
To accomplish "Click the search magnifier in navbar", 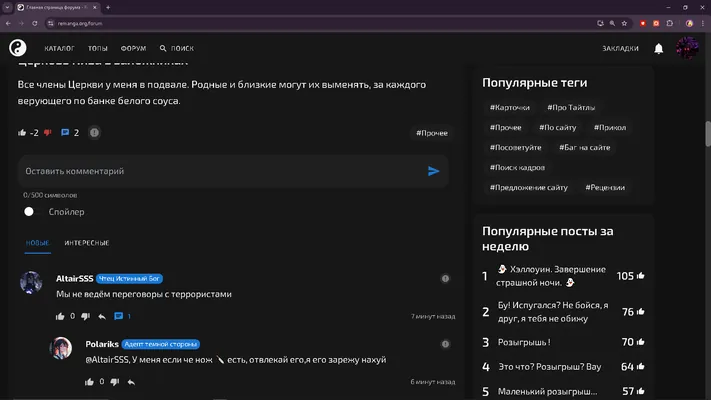I will point(163,48).
